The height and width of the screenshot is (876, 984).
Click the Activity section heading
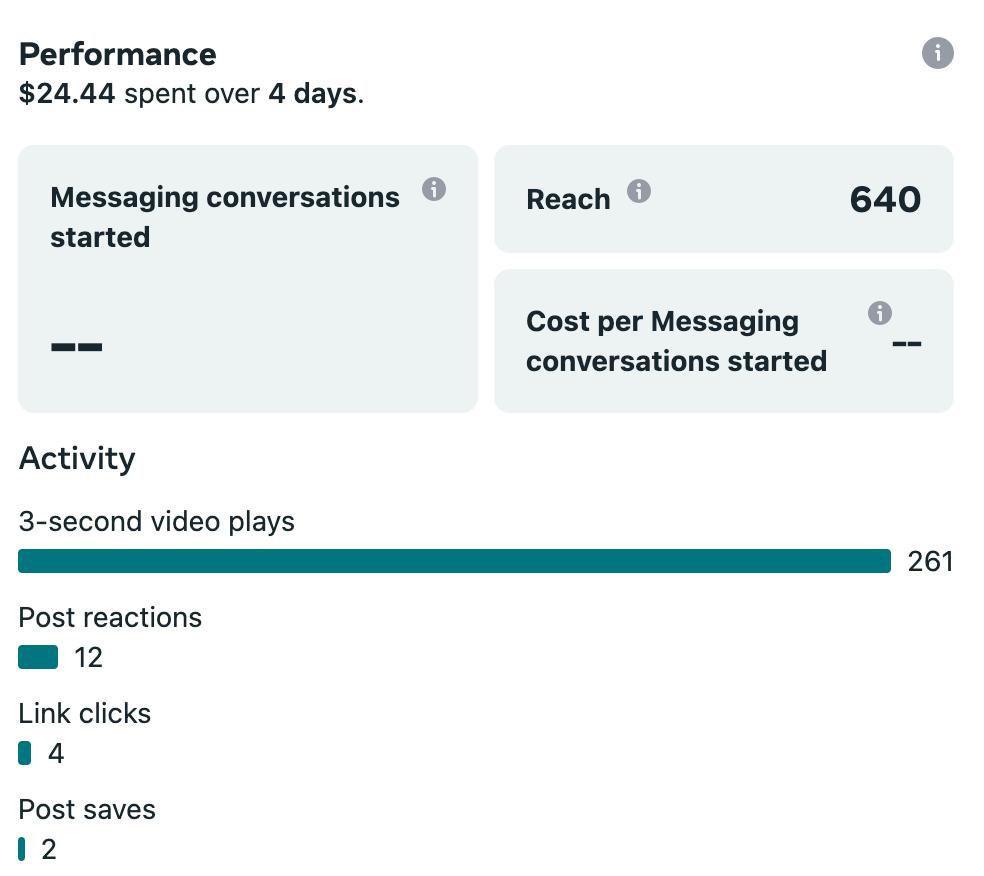click(x=77, y=458)
